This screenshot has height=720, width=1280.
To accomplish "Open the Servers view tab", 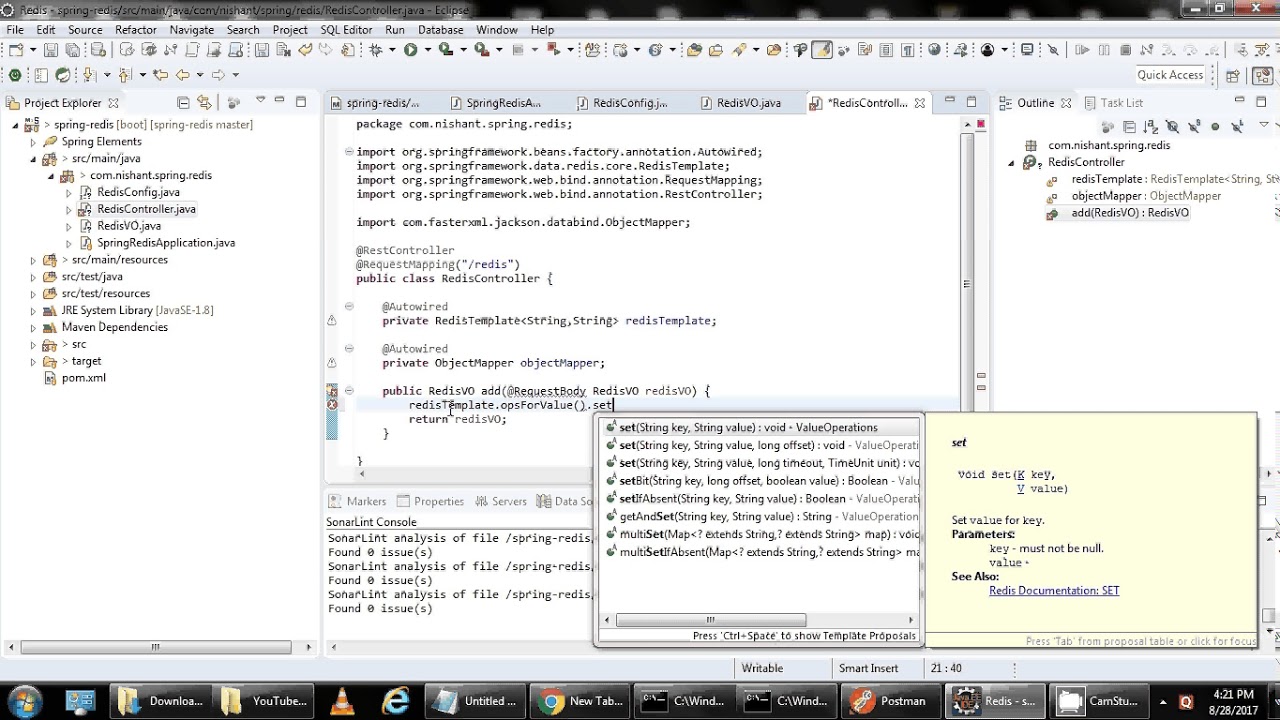I will click(501, 501).
